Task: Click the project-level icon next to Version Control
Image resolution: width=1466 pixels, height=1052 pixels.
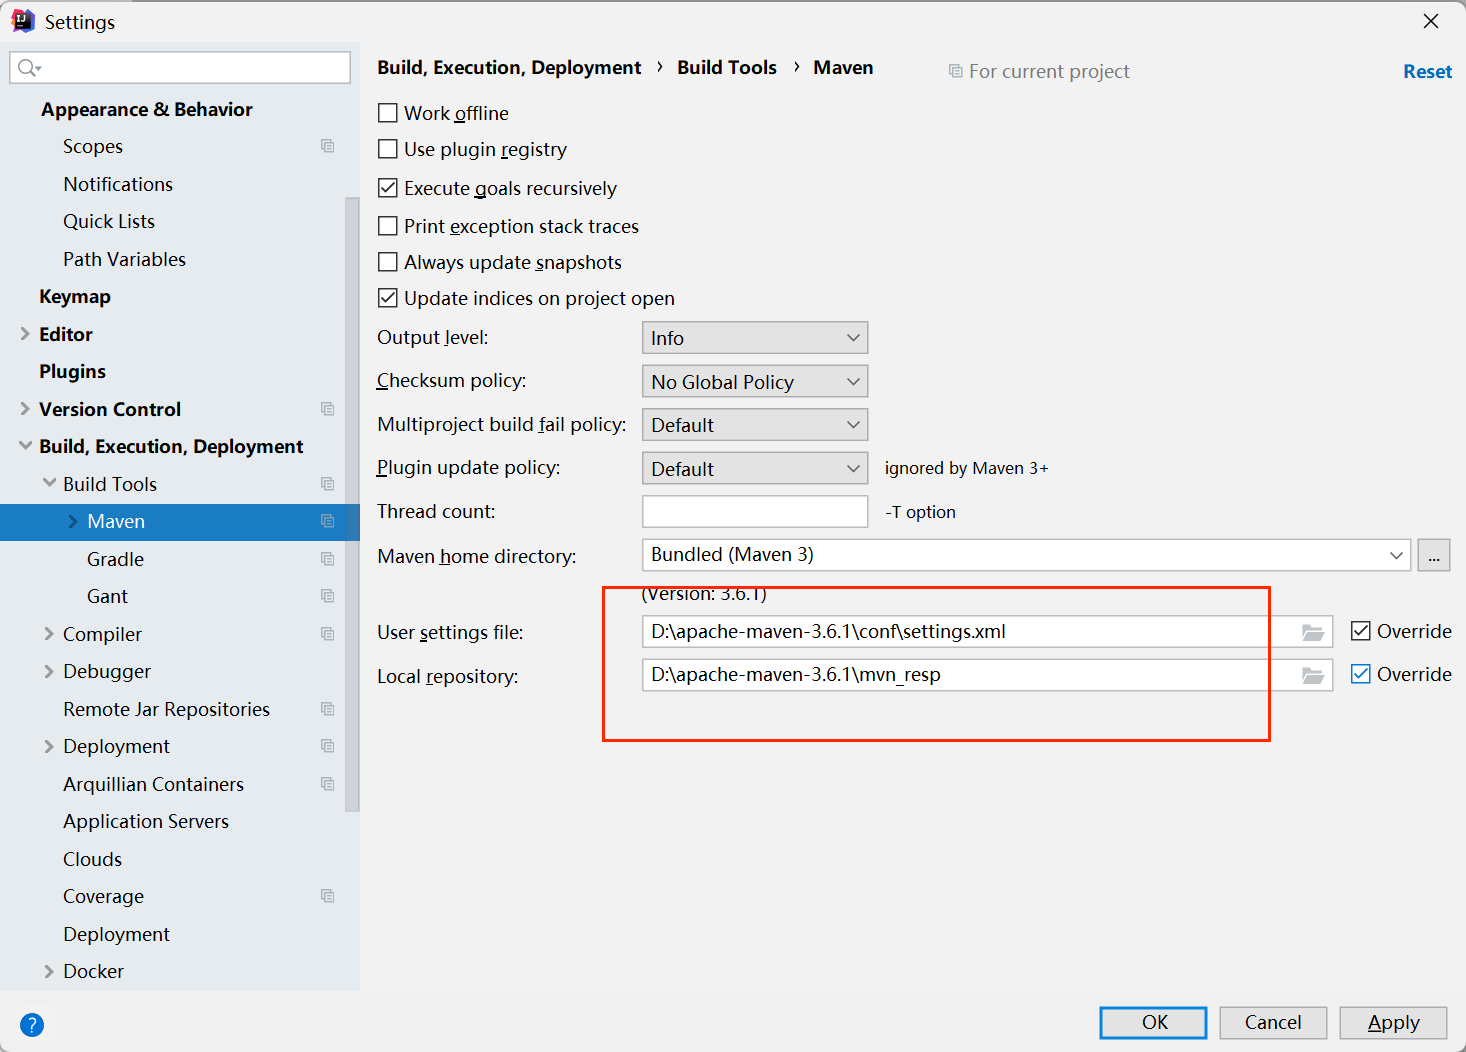Action: click(327, 409)
